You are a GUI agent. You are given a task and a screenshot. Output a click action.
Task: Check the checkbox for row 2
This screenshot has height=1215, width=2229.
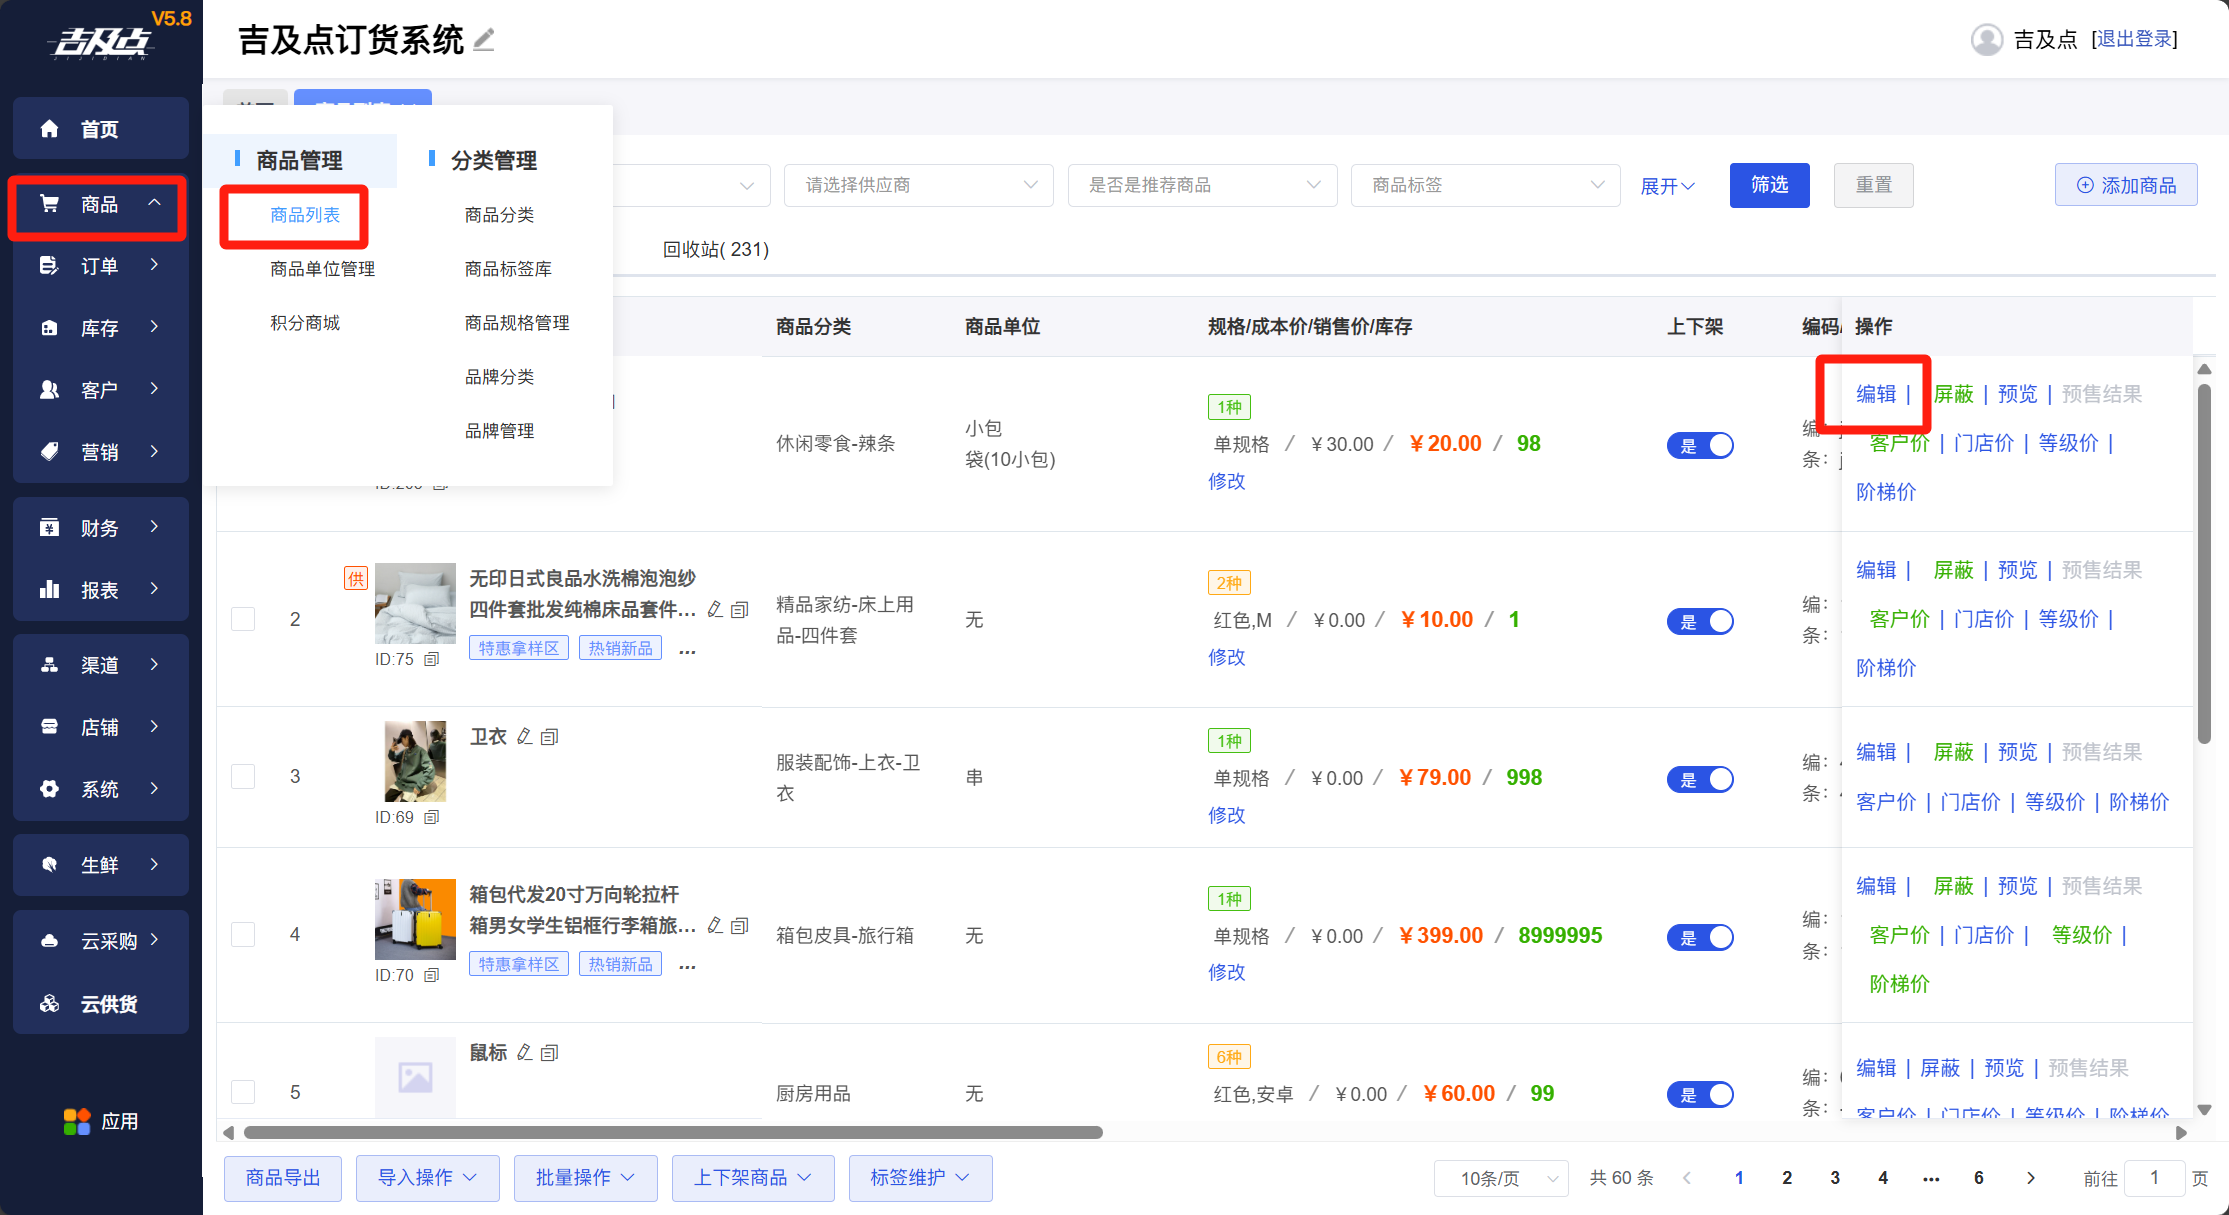(x=243, y=619)
